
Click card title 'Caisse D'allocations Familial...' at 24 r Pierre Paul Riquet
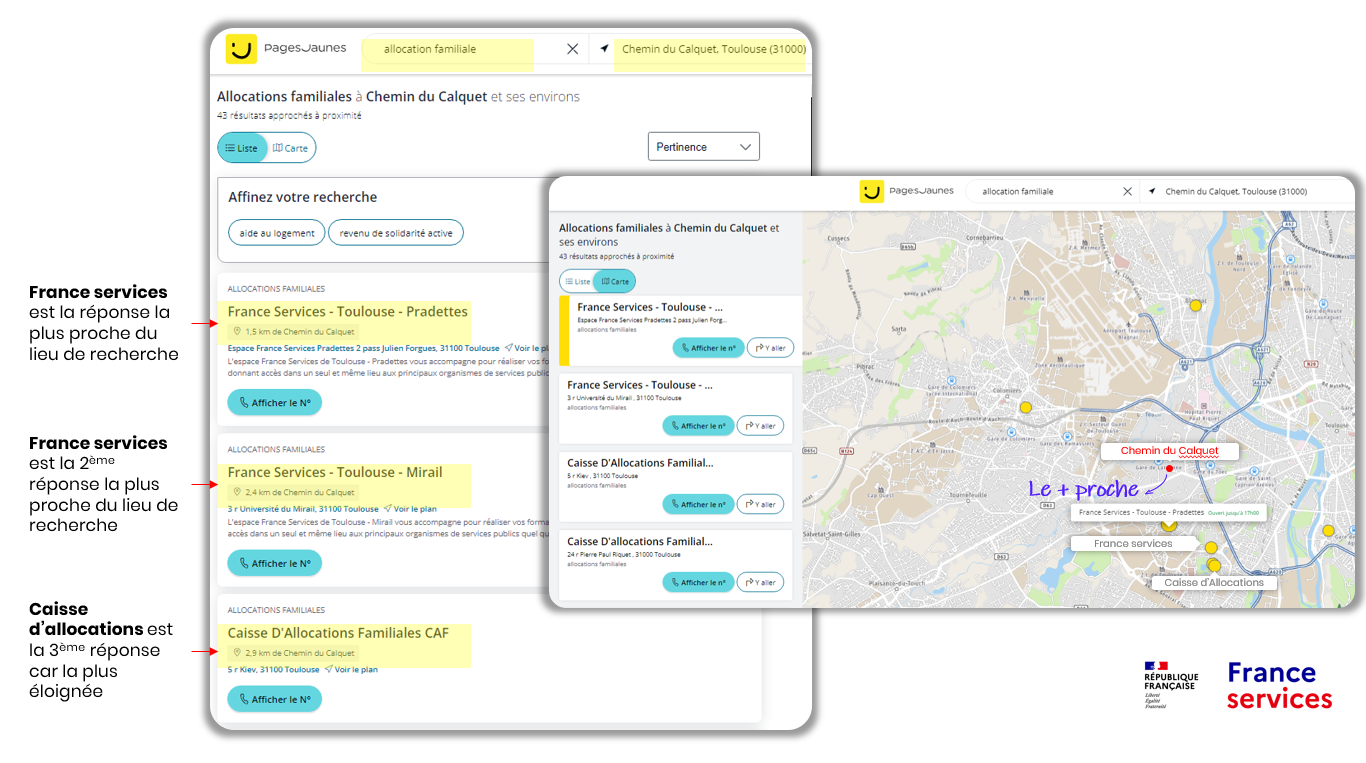click(x=640, y=541)
